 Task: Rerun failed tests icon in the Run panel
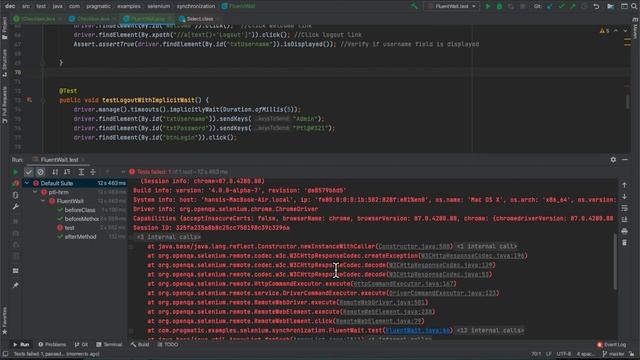pos(16,183)
